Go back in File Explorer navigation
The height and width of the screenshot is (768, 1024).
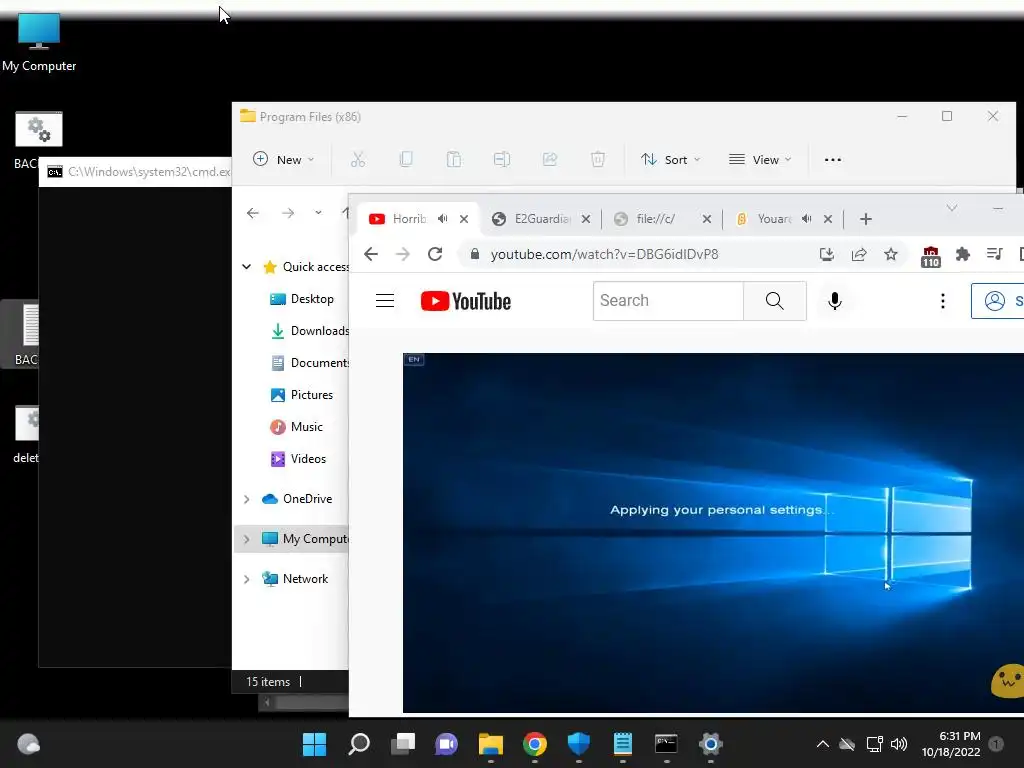tap(253, 213)
